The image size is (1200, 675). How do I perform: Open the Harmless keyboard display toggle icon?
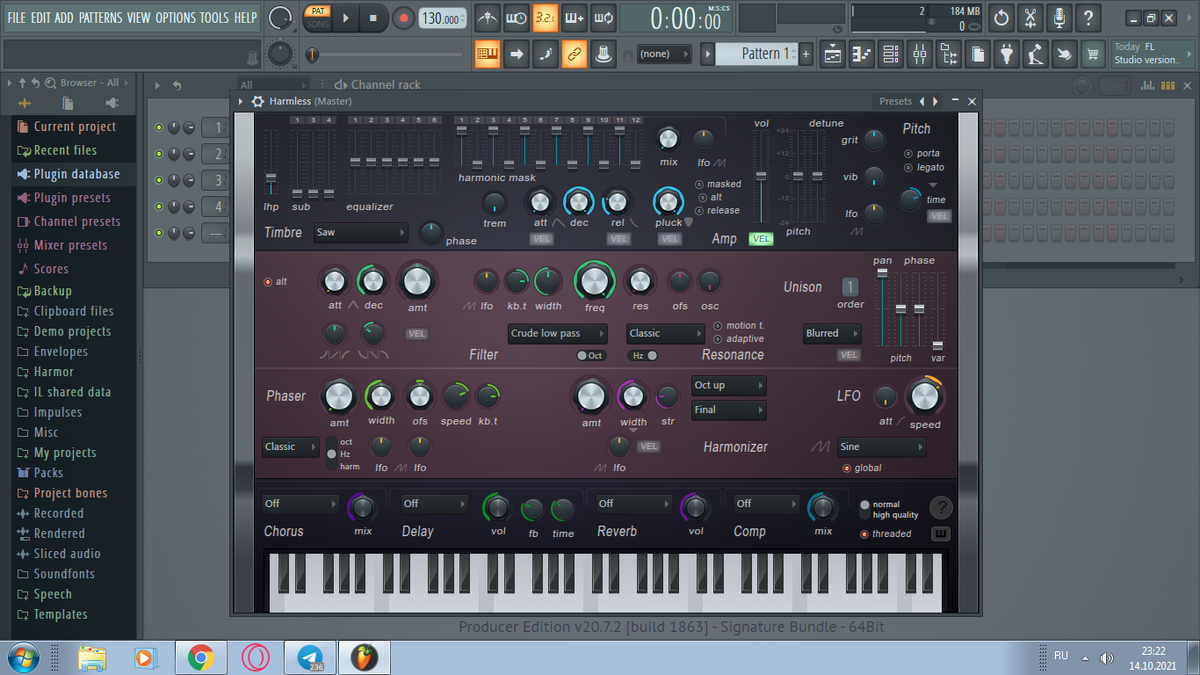[x=940, y=534]
